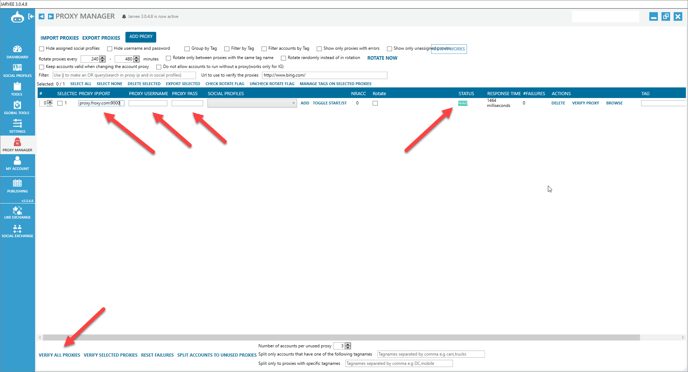Toggle Hide assigned social profiles
688x372 pixels.
(42, 49)
